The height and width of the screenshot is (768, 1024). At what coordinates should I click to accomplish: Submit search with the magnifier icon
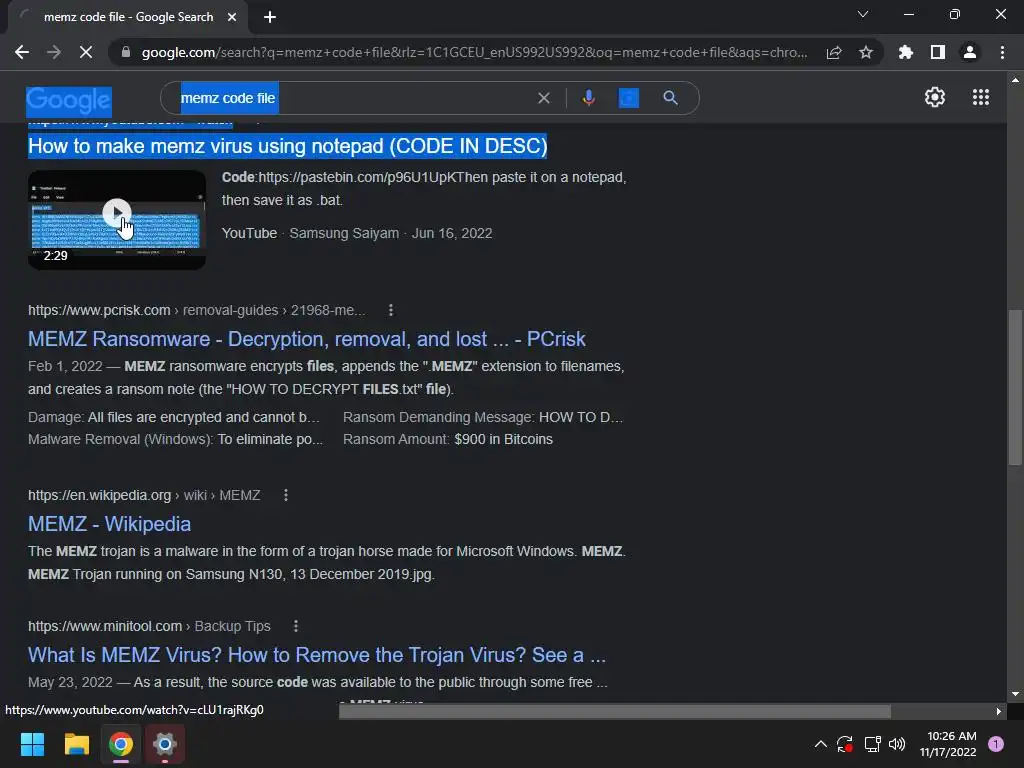(x=670, y=98)
